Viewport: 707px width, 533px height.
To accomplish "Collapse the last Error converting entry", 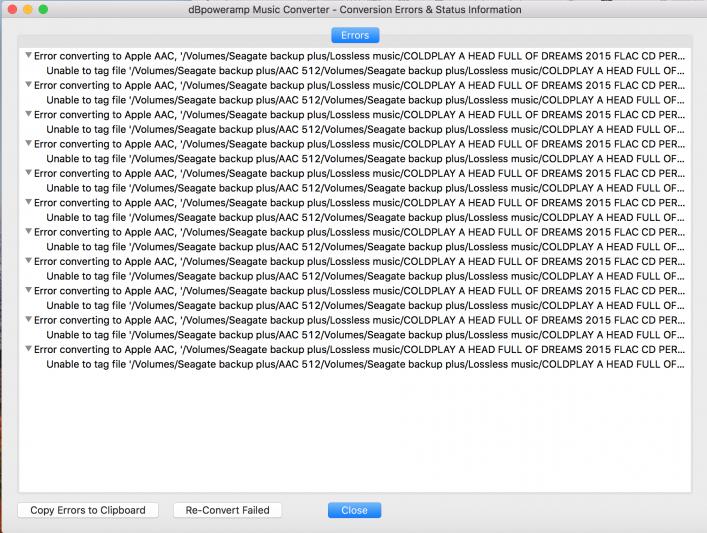I will [x=28, y=349].
